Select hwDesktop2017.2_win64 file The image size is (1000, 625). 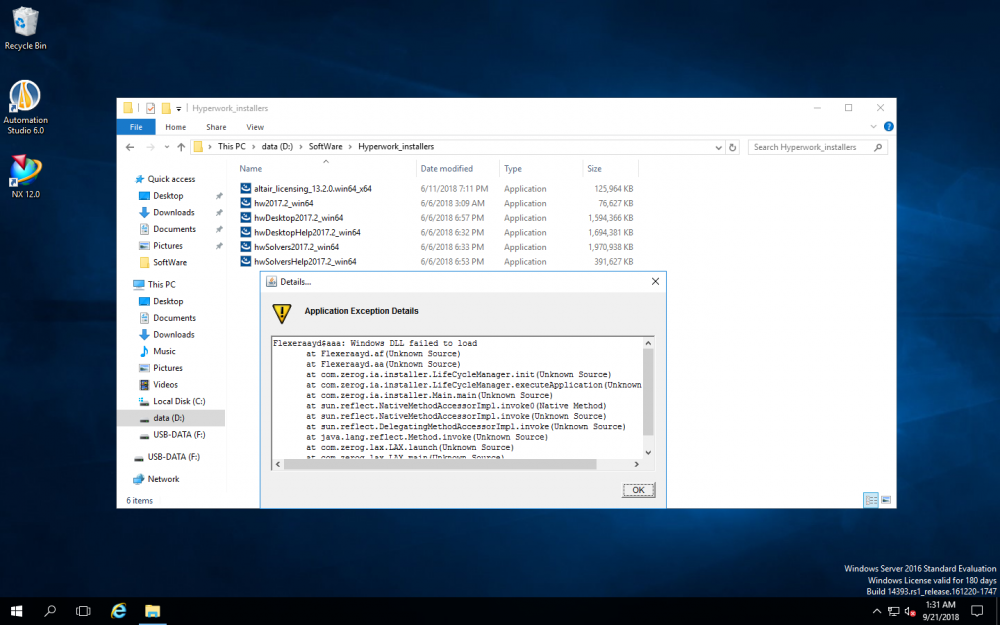pos(298,218)
